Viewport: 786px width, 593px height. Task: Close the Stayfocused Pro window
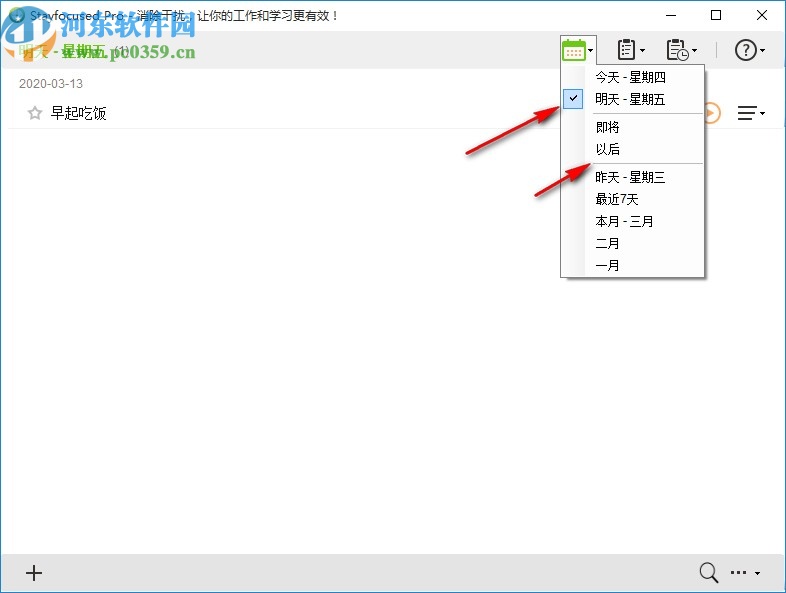click(762, 16)
